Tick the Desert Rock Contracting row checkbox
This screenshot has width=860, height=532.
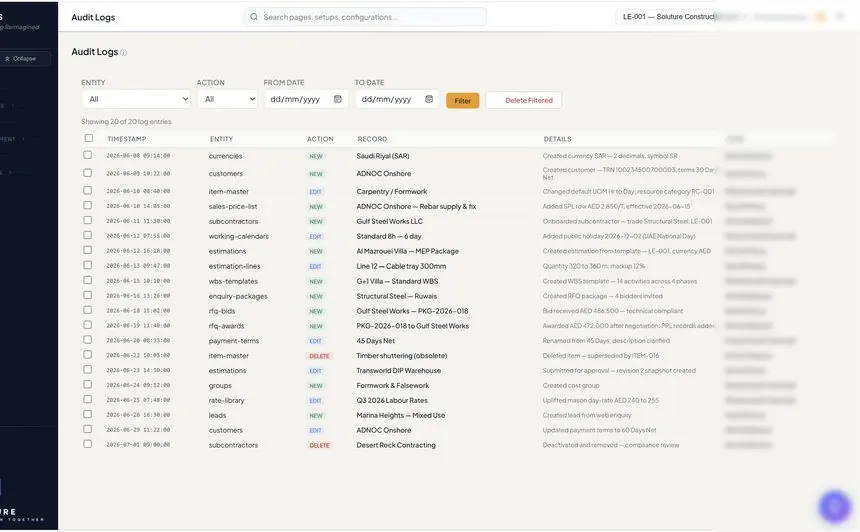88,444
